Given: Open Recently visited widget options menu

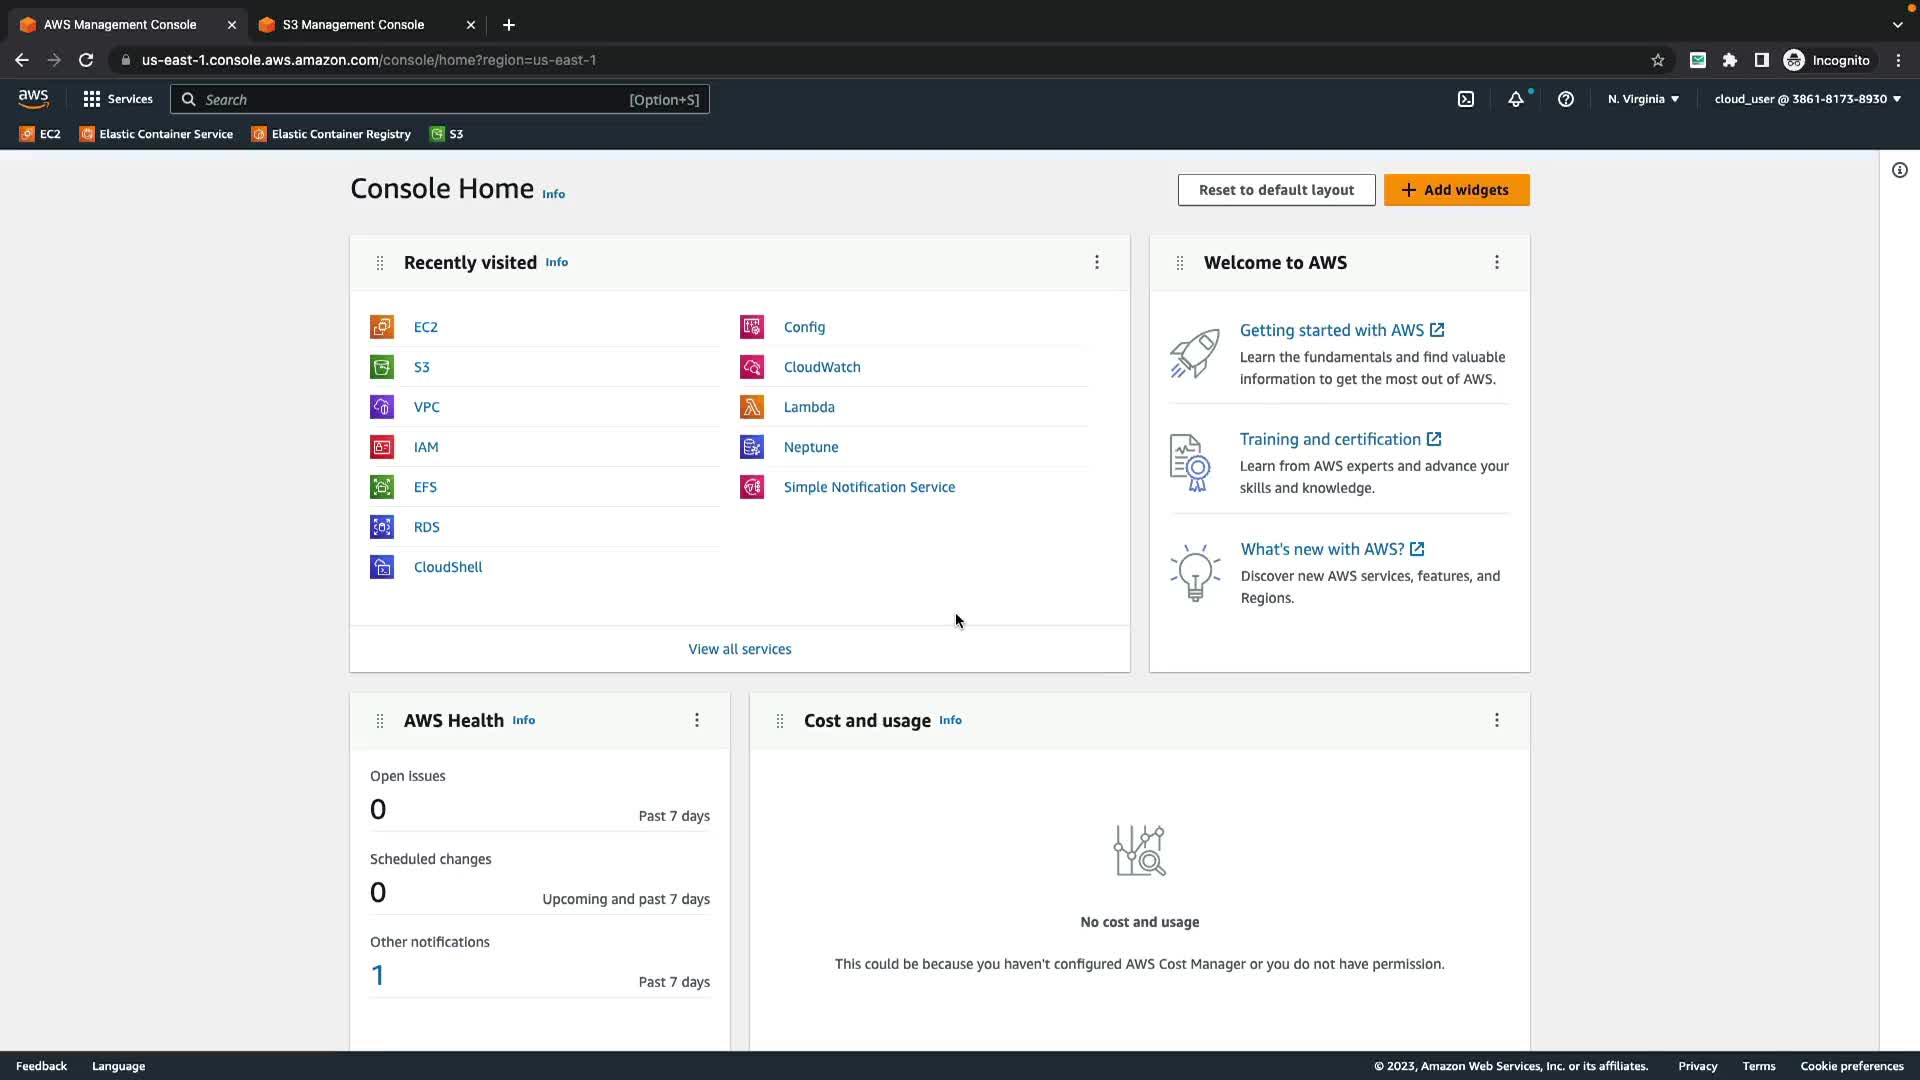Looking at the screenshot, I should point(1097,262).
